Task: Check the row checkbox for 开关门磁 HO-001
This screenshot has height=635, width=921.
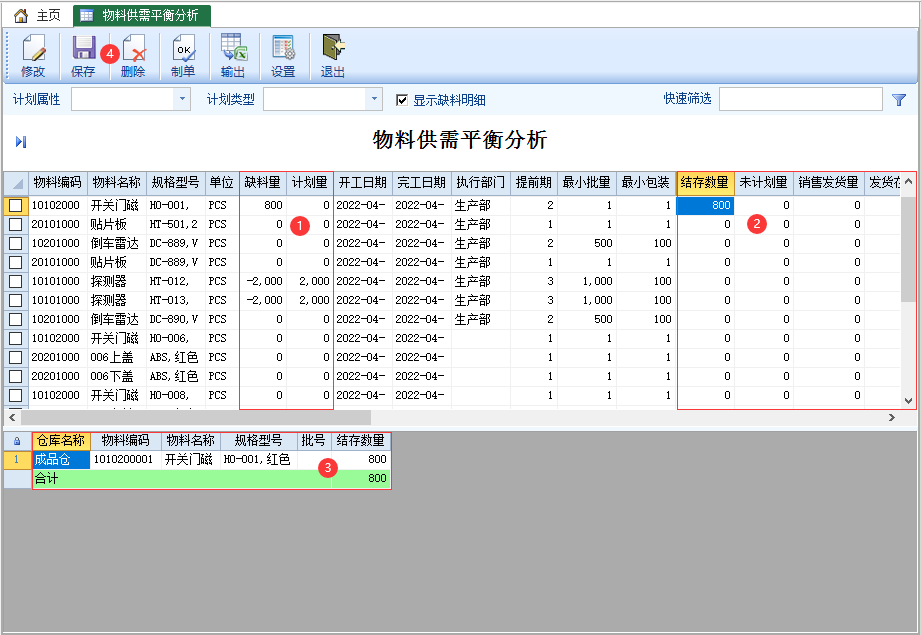Action: [16, 205]
